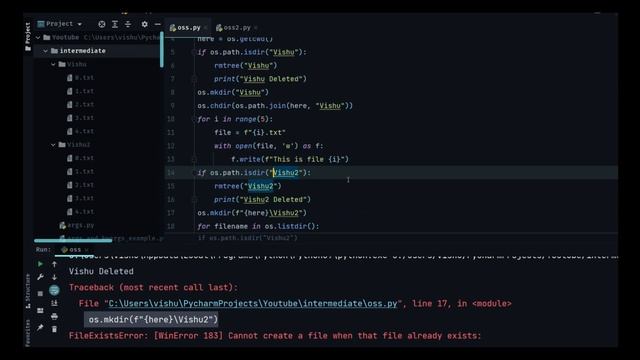The height and width of the screenshot is (360, 640).
Task: Click the 'Vishu Deleted' console output
Action: coord(101,271)
